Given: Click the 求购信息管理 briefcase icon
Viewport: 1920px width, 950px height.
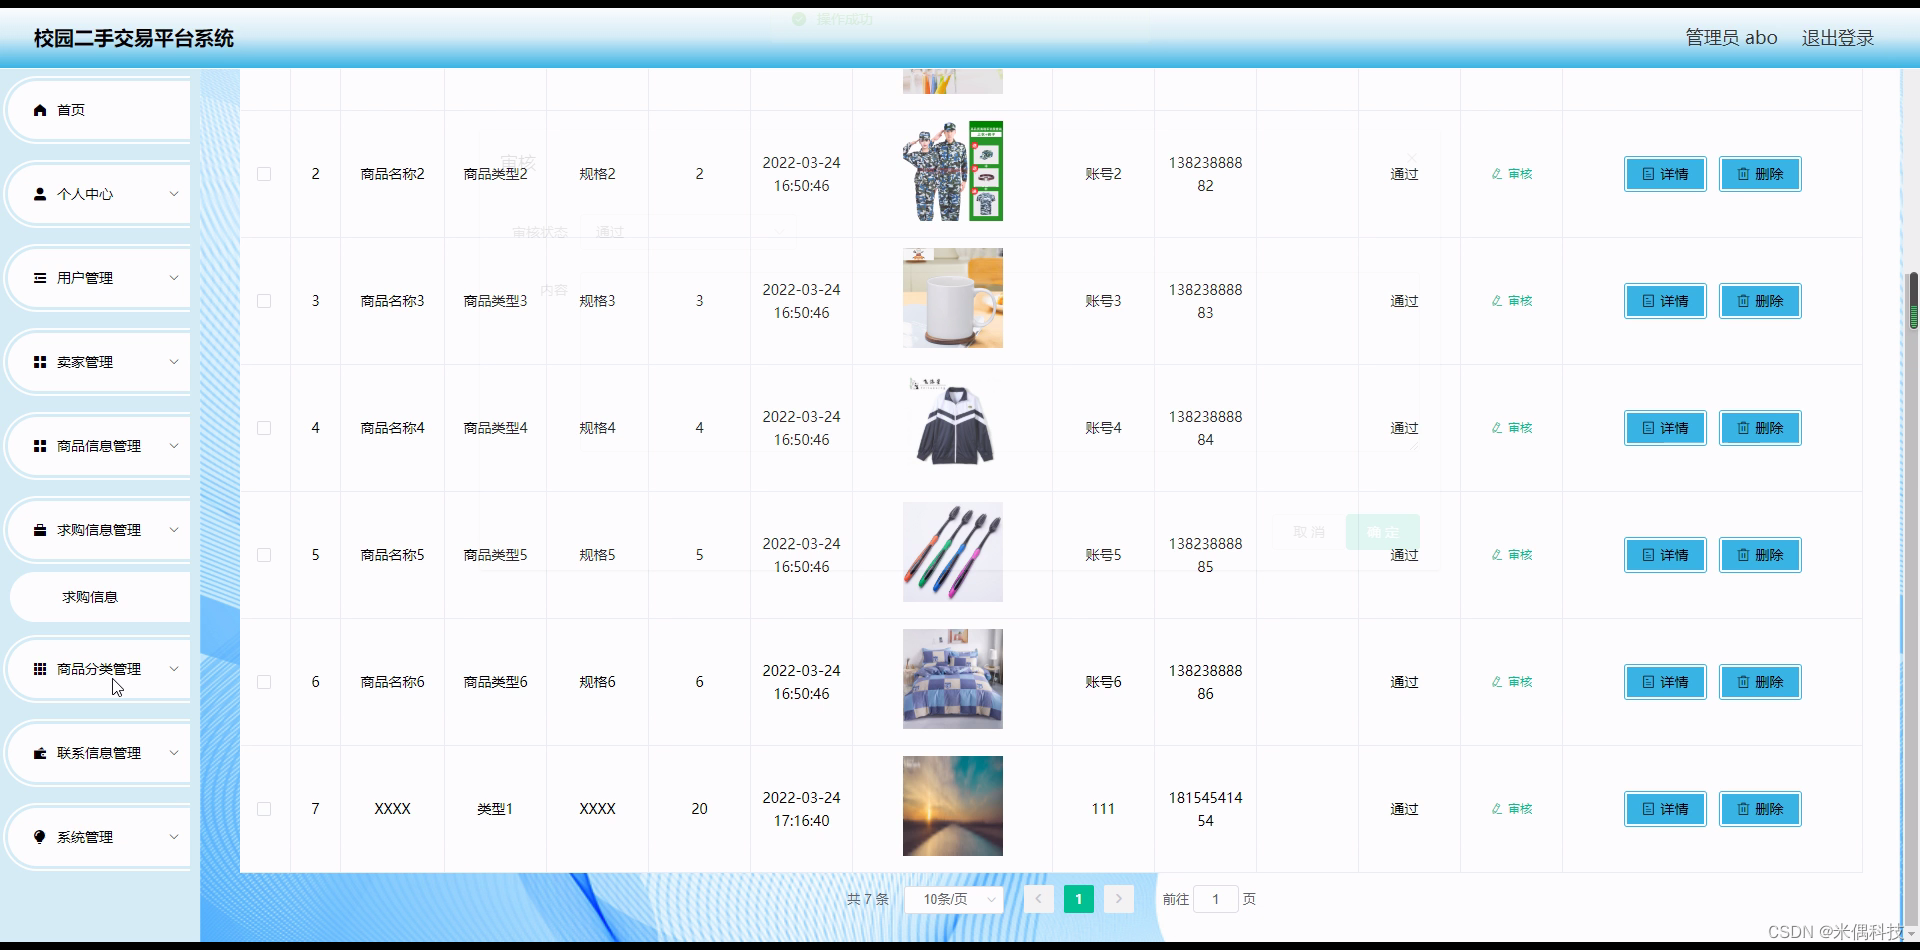Looking at the screenshot, I should [x=40, y=530].
